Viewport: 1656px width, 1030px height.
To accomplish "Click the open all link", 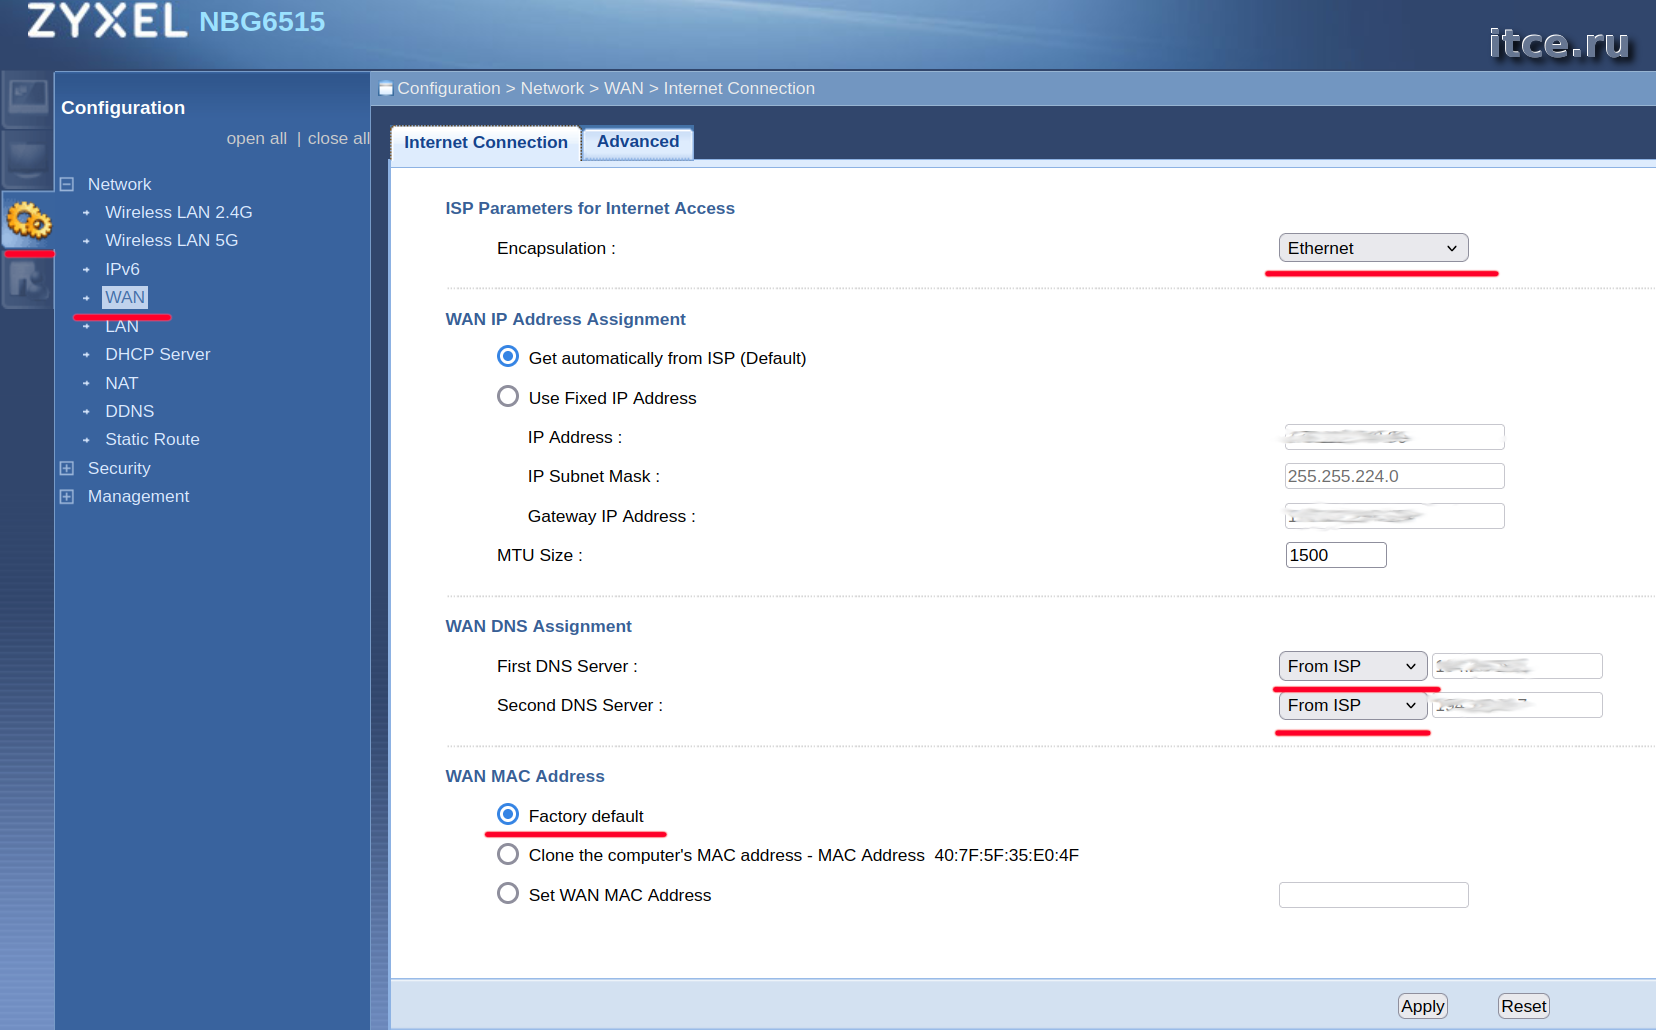I will coord(257,138).
